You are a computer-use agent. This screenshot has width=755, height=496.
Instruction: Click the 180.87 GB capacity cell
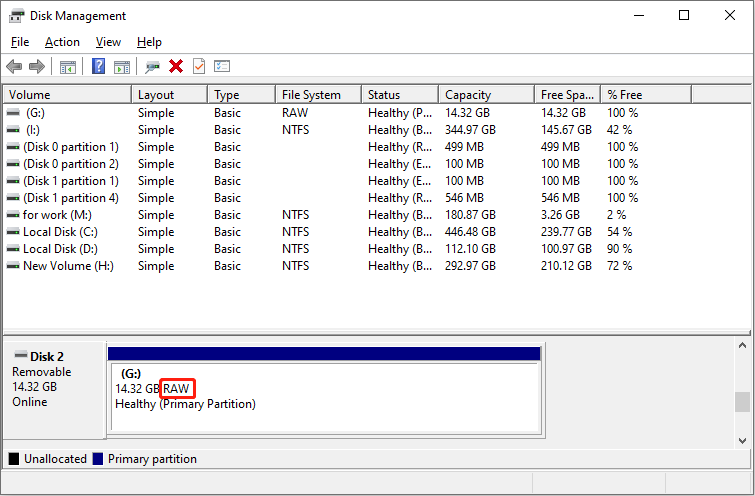[470, 215]
